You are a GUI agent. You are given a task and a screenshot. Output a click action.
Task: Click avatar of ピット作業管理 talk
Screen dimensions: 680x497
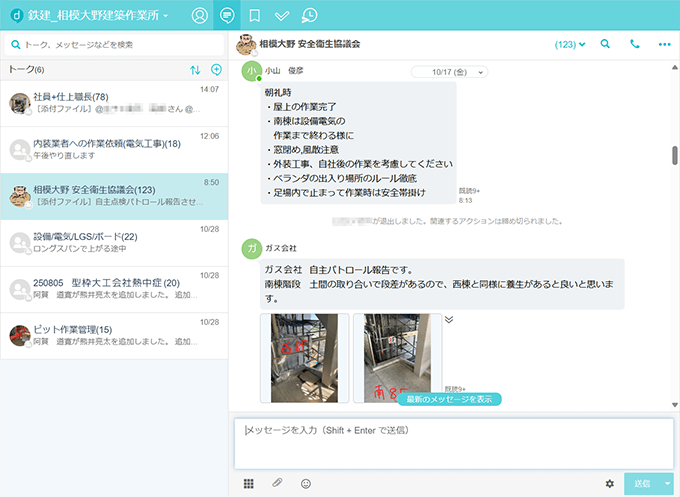[20, 336]
